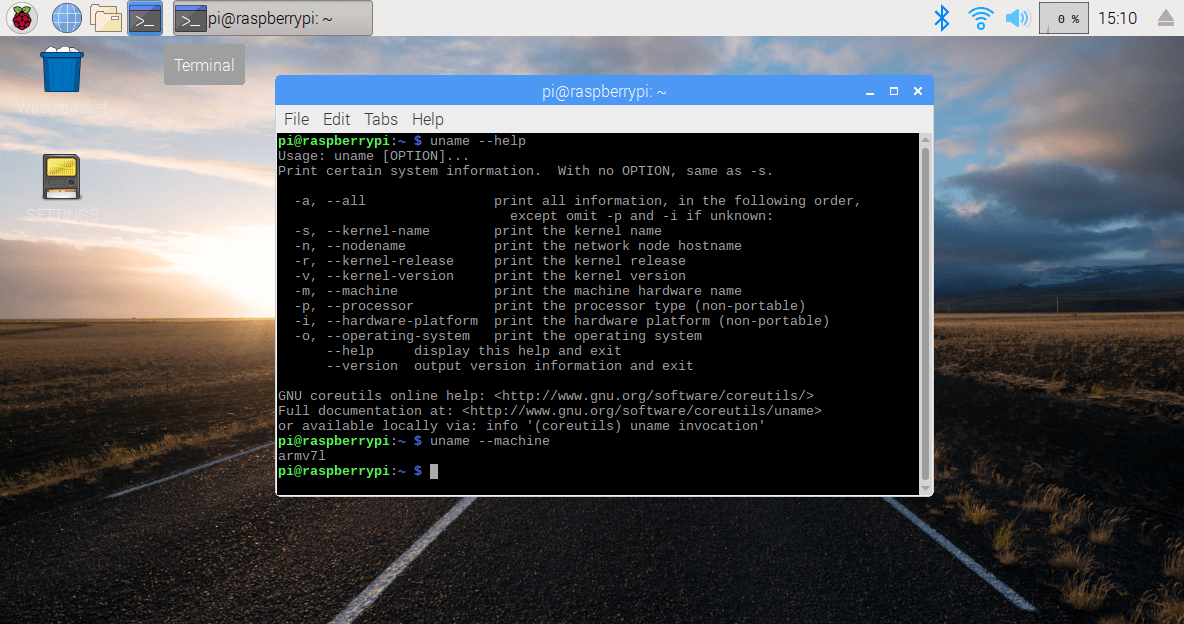Click the pi@raspberrypi window title bar
Viewport: 1184px width, 624px height.
click(x=603, y=90)
